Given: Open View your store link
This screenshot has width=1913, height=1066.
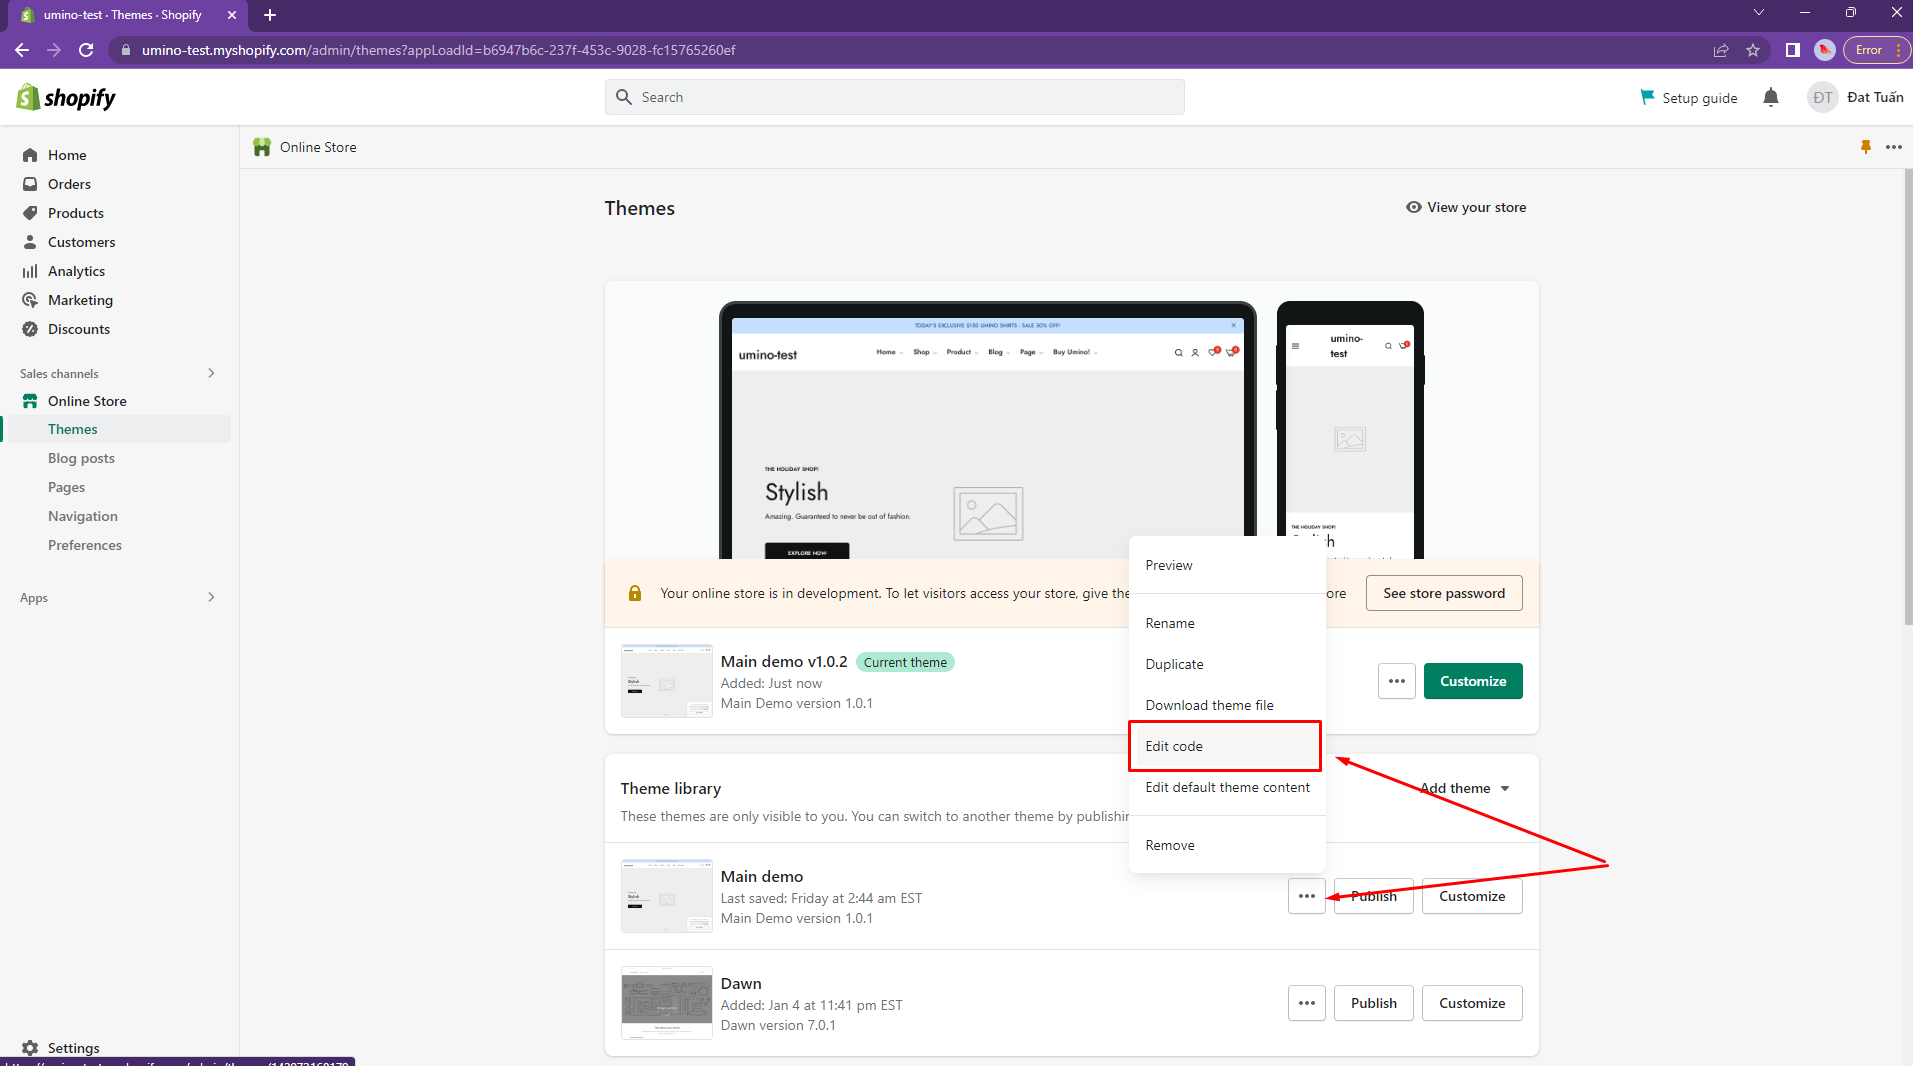Looking at the screenshot, I should [x=1466, y=207].
